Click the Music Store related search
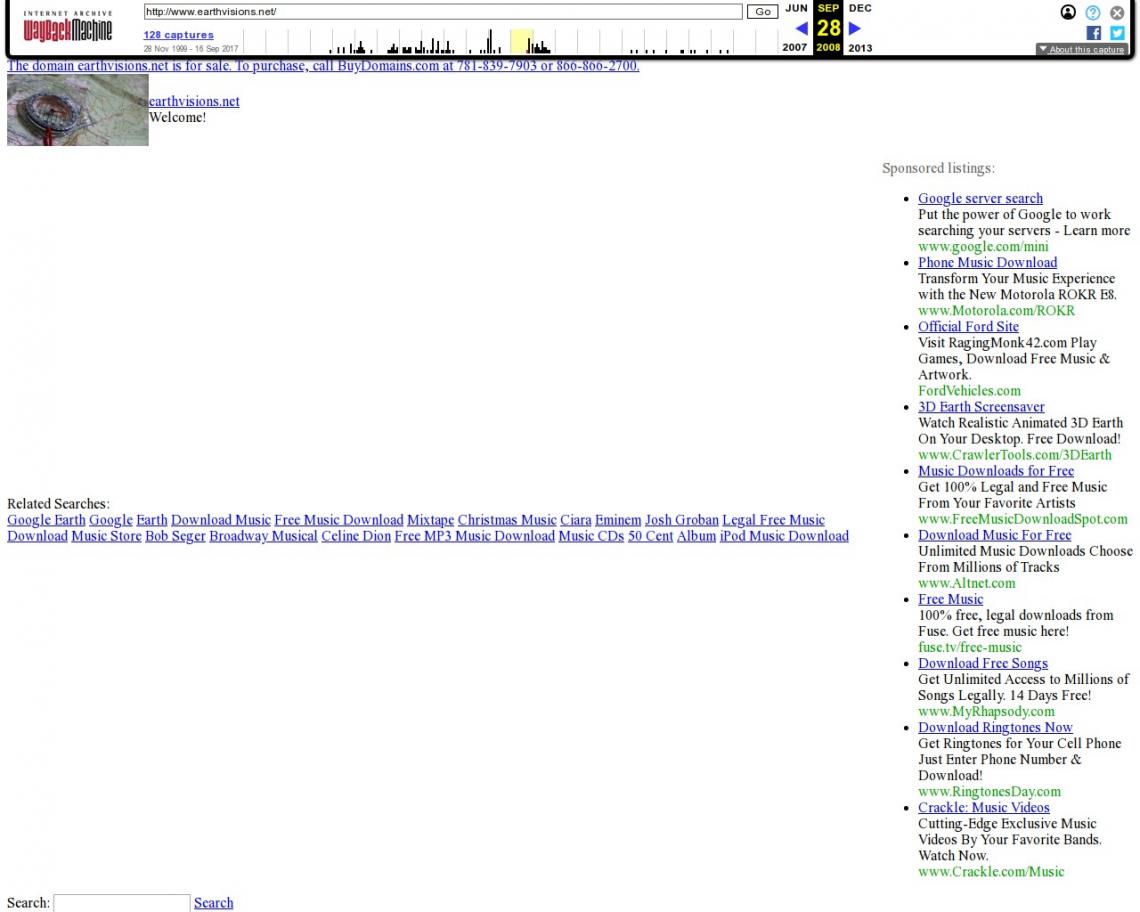Screen dimensions: 1140x912 coord(106,536)
